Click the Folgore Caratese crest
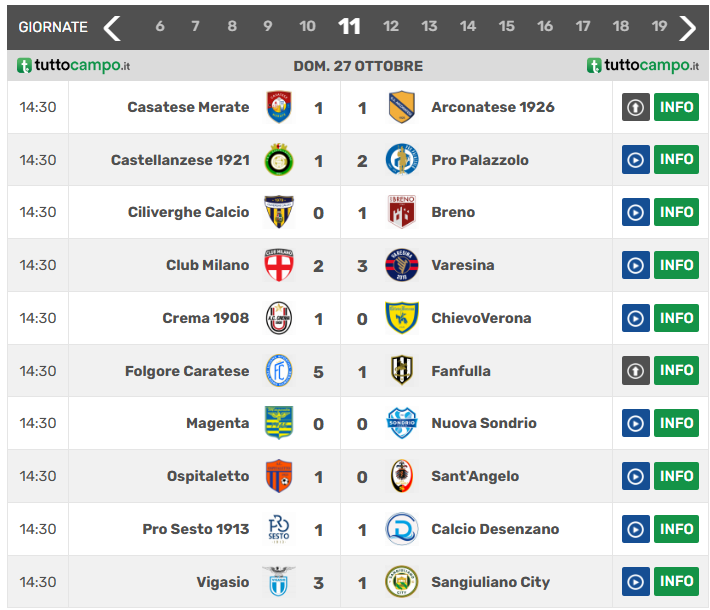Viewport: 710px width, 610px height. pos(279,371)
